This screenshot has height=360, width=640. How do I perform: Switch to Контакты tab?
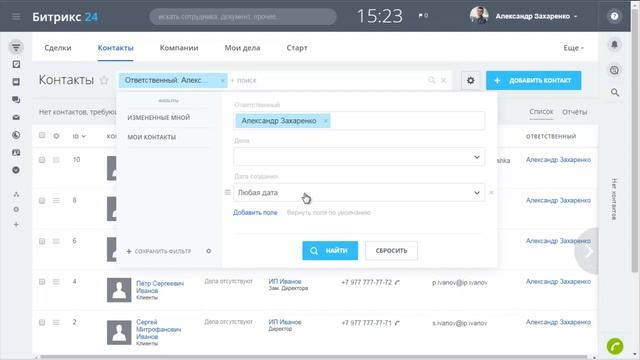click(x=116, y=48)
